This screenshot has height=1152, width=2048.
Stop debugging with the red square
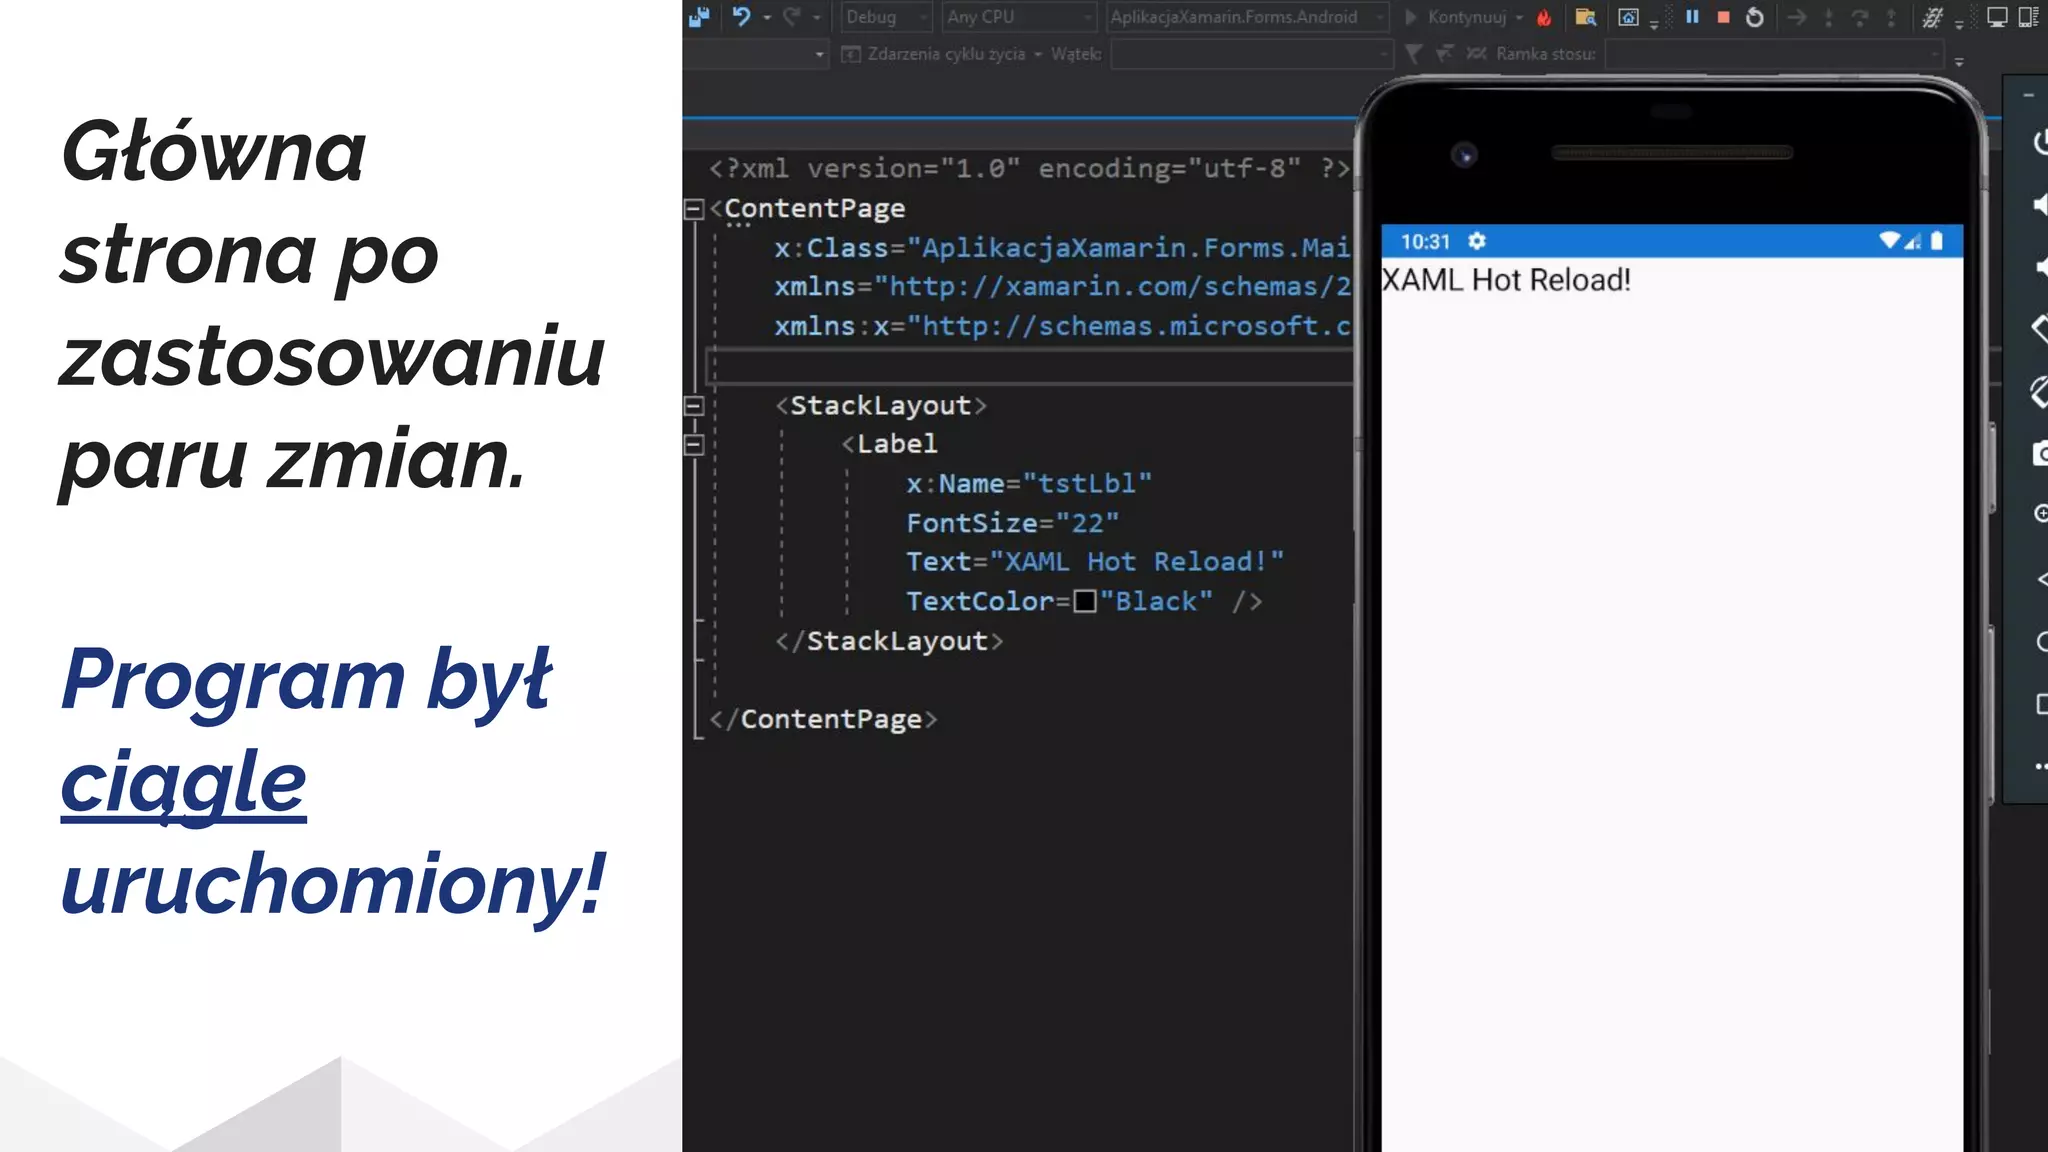click(1723, 17)
